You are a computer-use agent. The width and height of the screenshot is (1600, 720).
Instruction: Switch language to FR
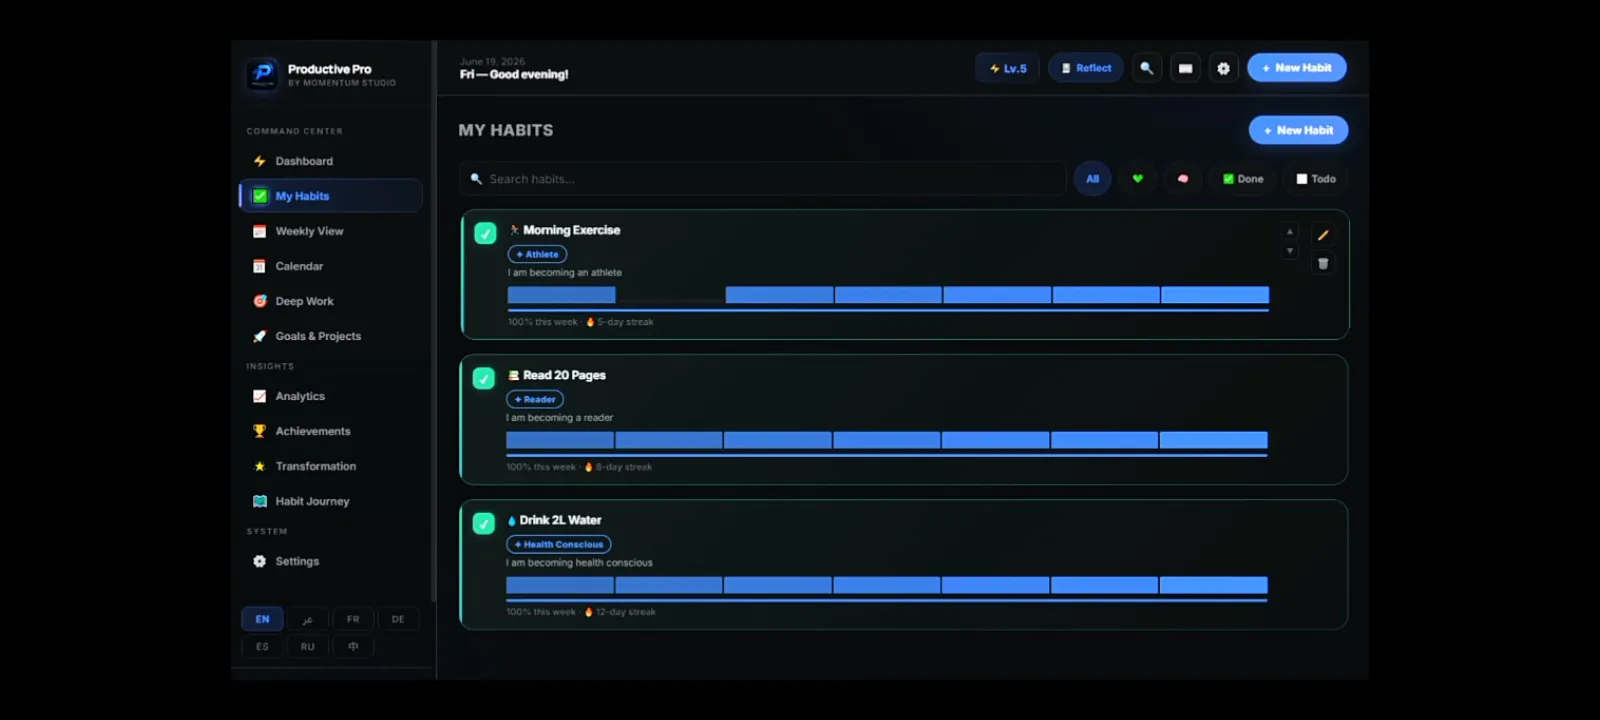point(353,619)
